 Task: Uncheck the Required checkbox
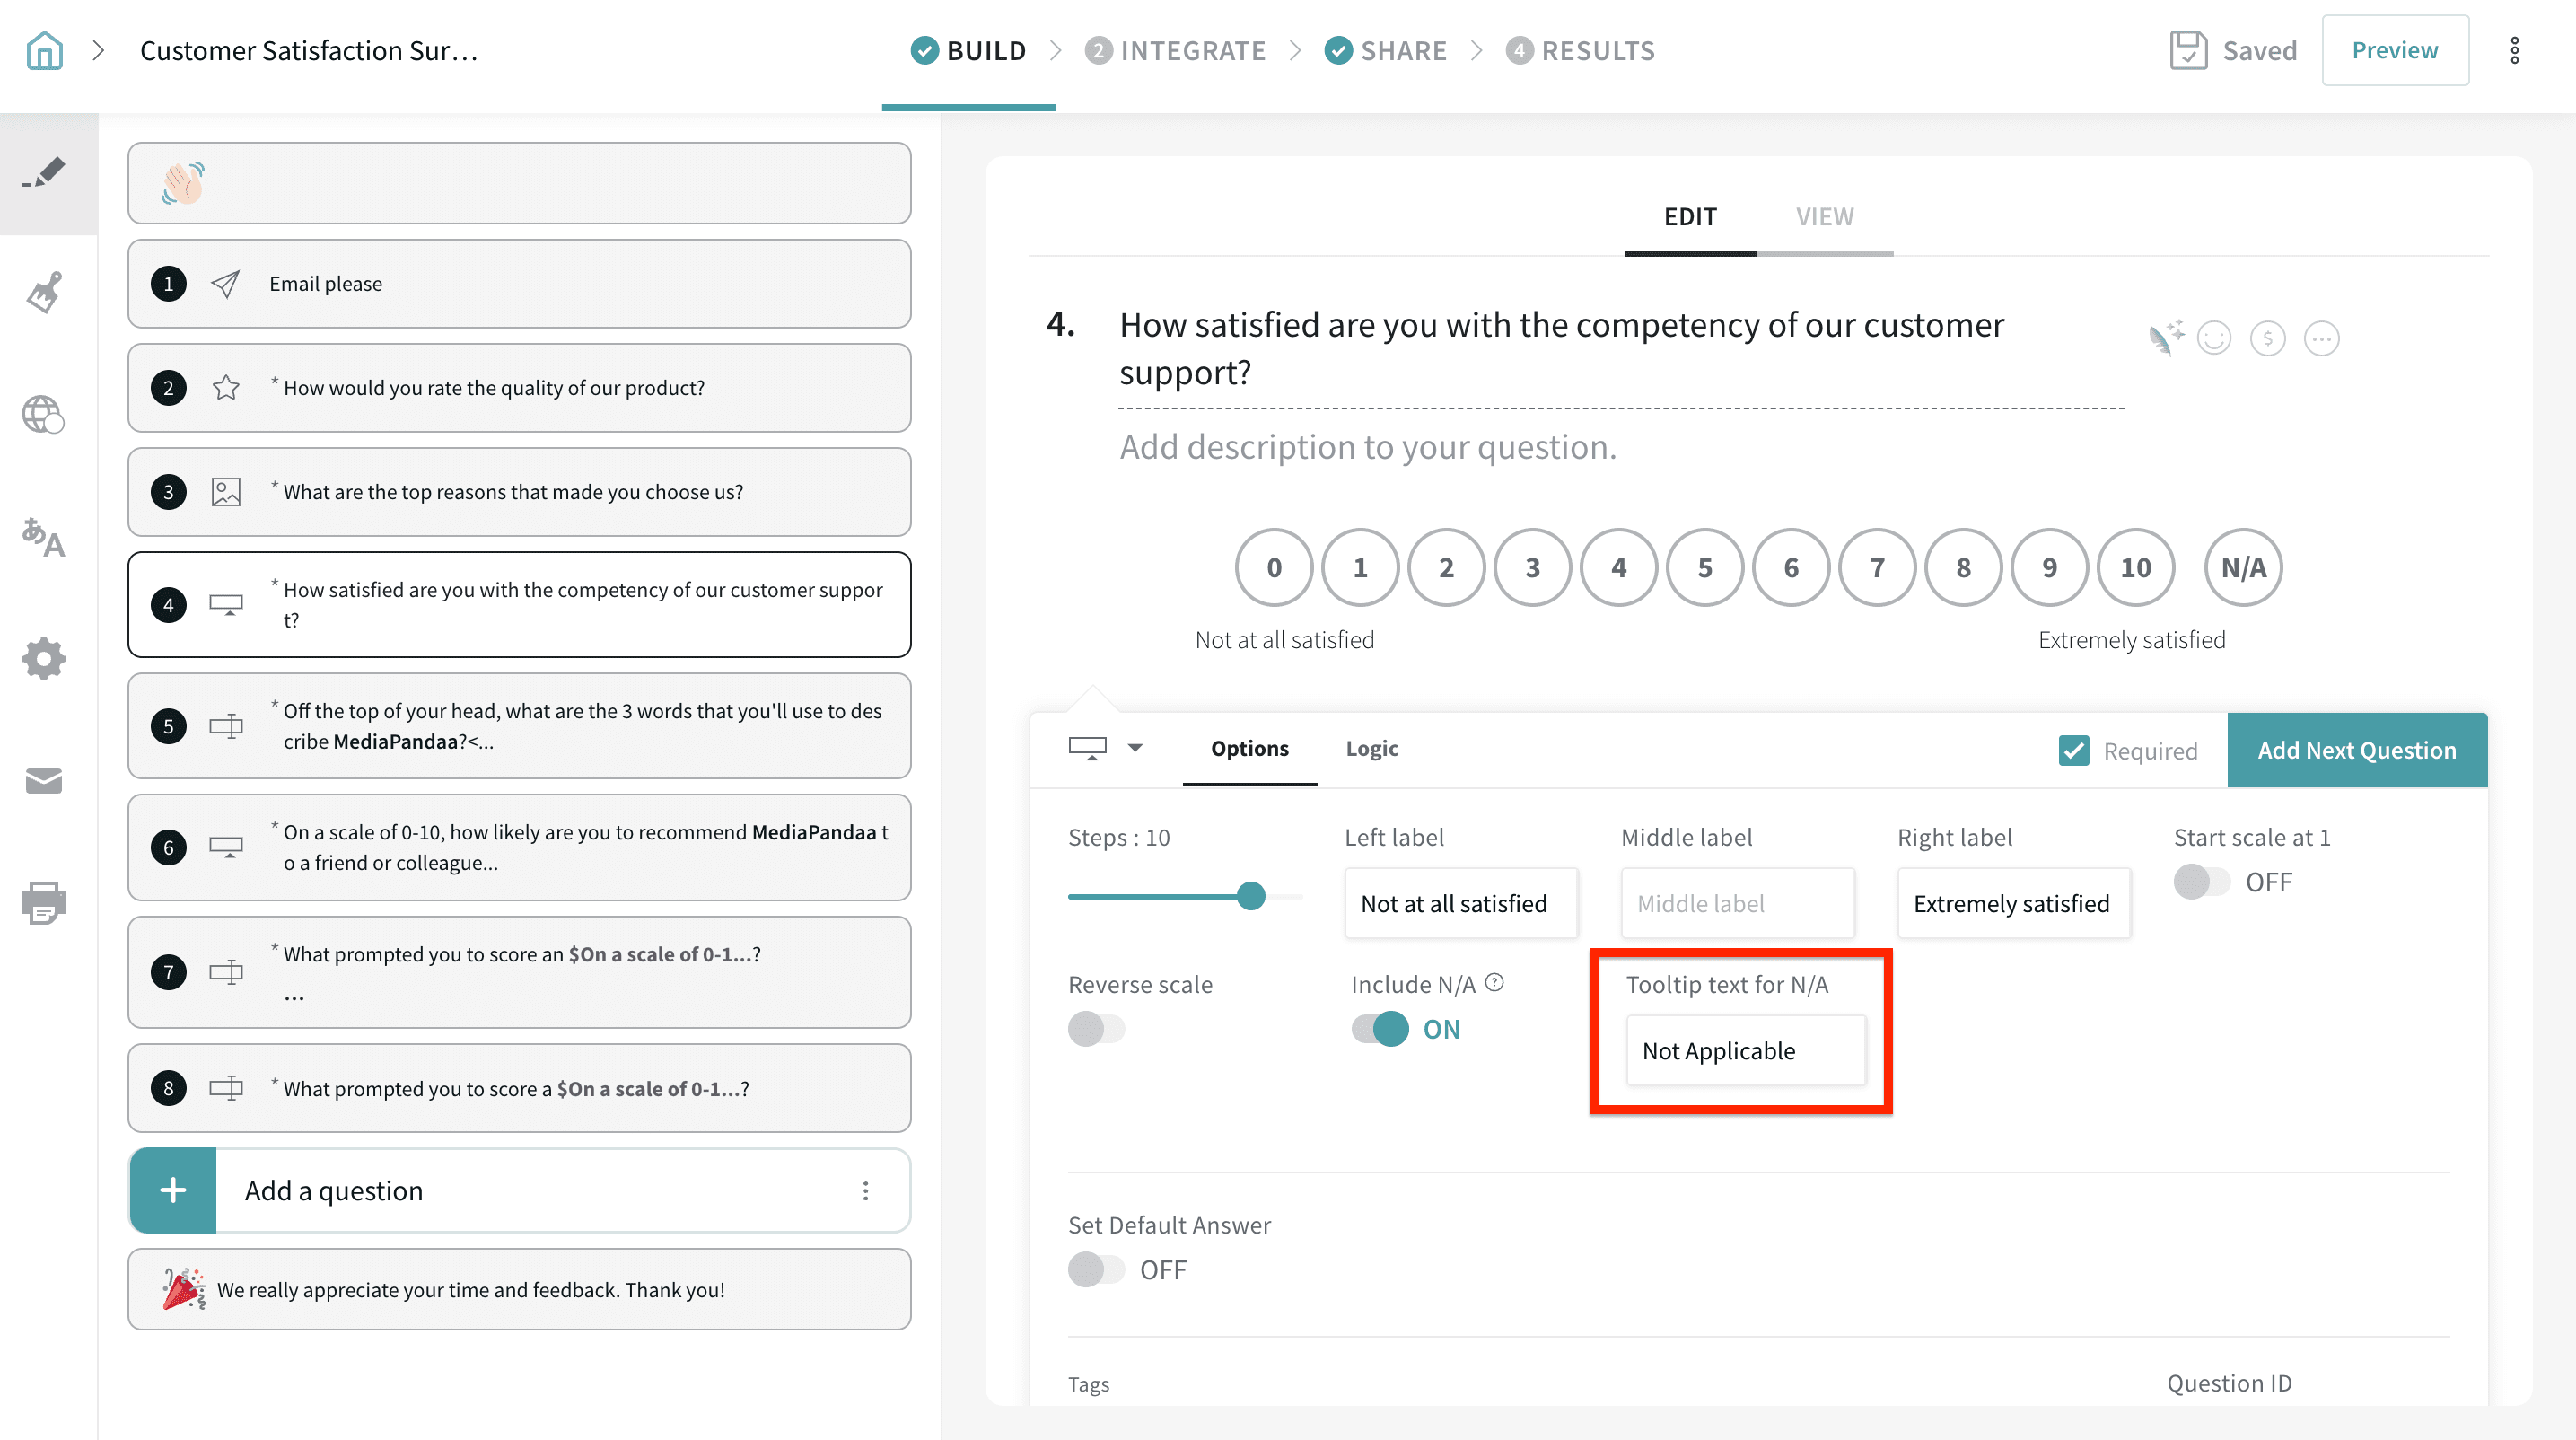(x=2074, y=750)
